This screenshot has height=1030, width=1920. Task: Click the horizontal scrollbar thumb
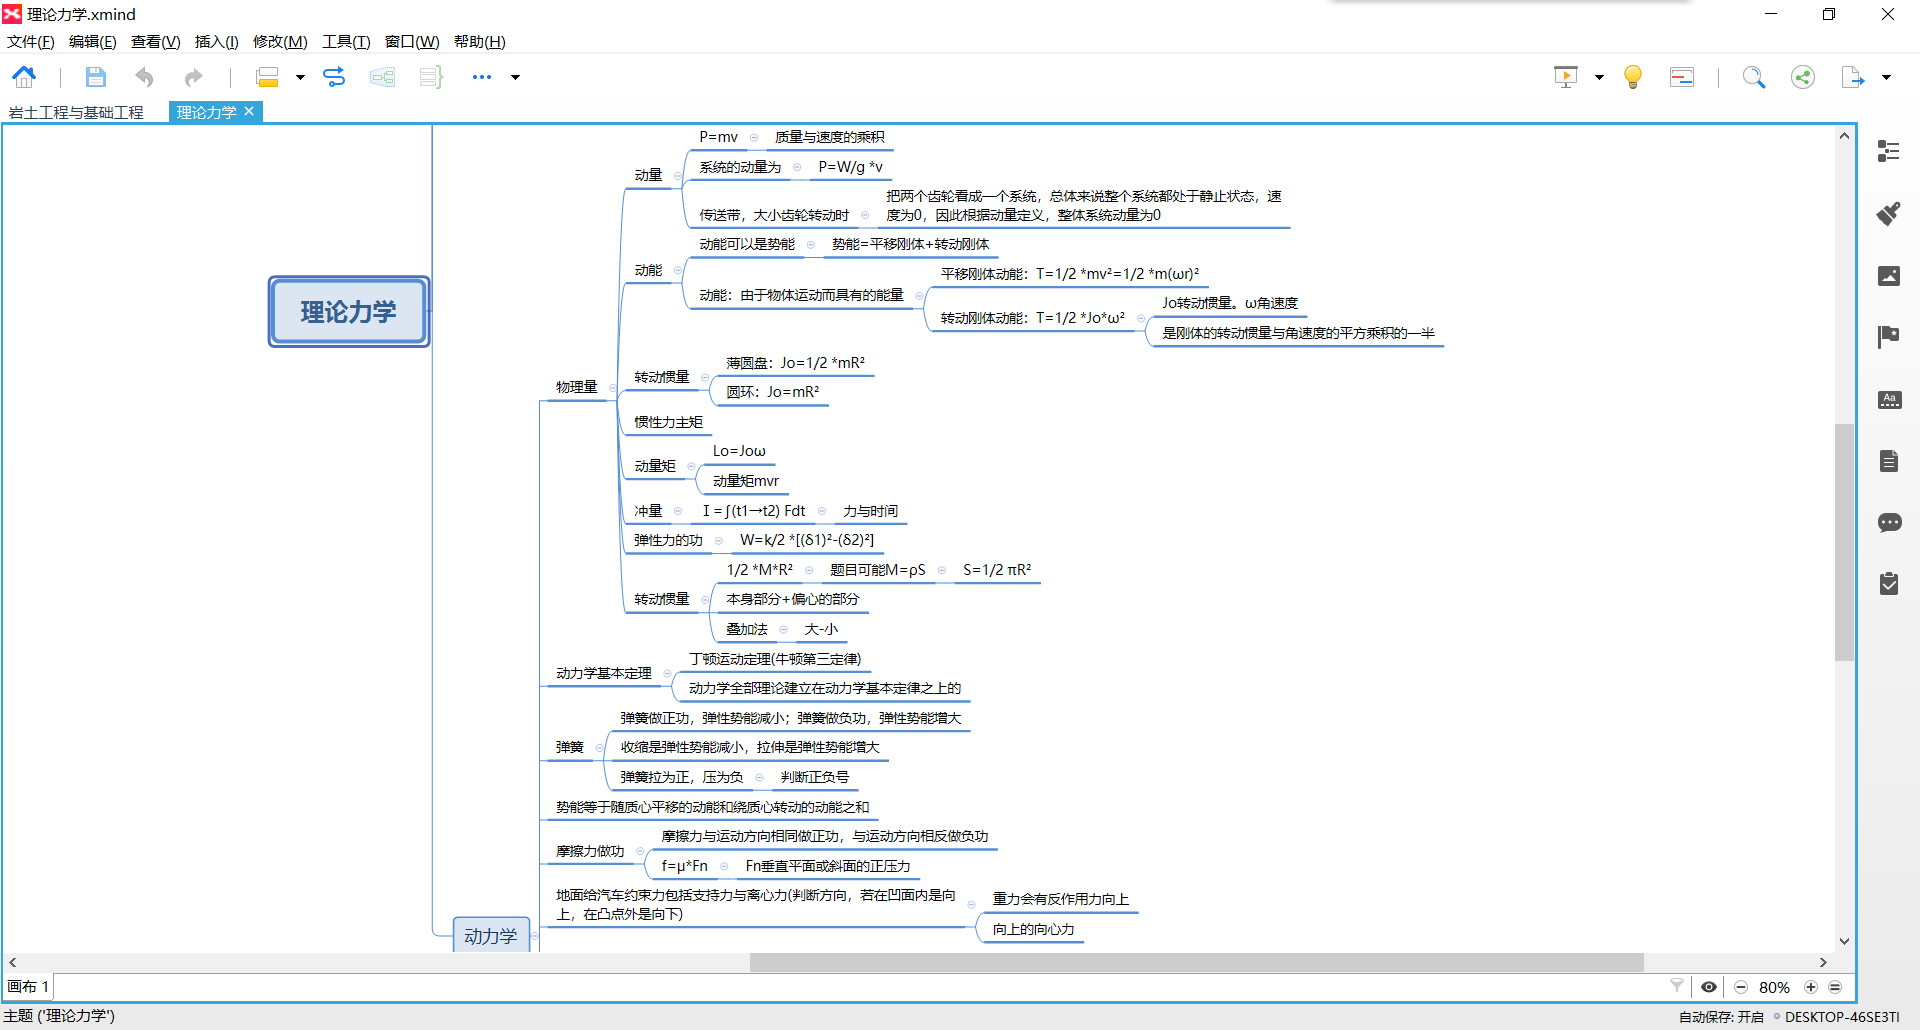point(1196,962)
